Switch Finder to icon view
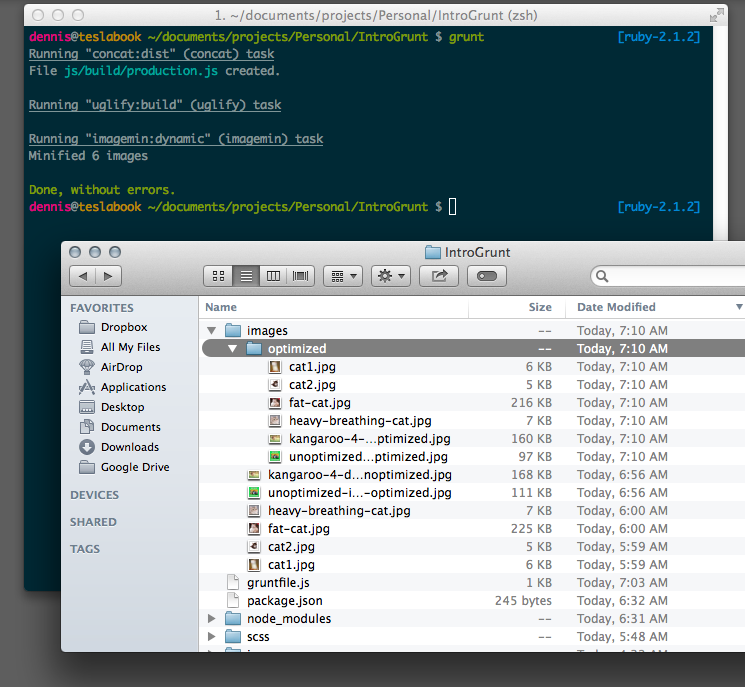745x687 pixels. (x=218, y=276)
